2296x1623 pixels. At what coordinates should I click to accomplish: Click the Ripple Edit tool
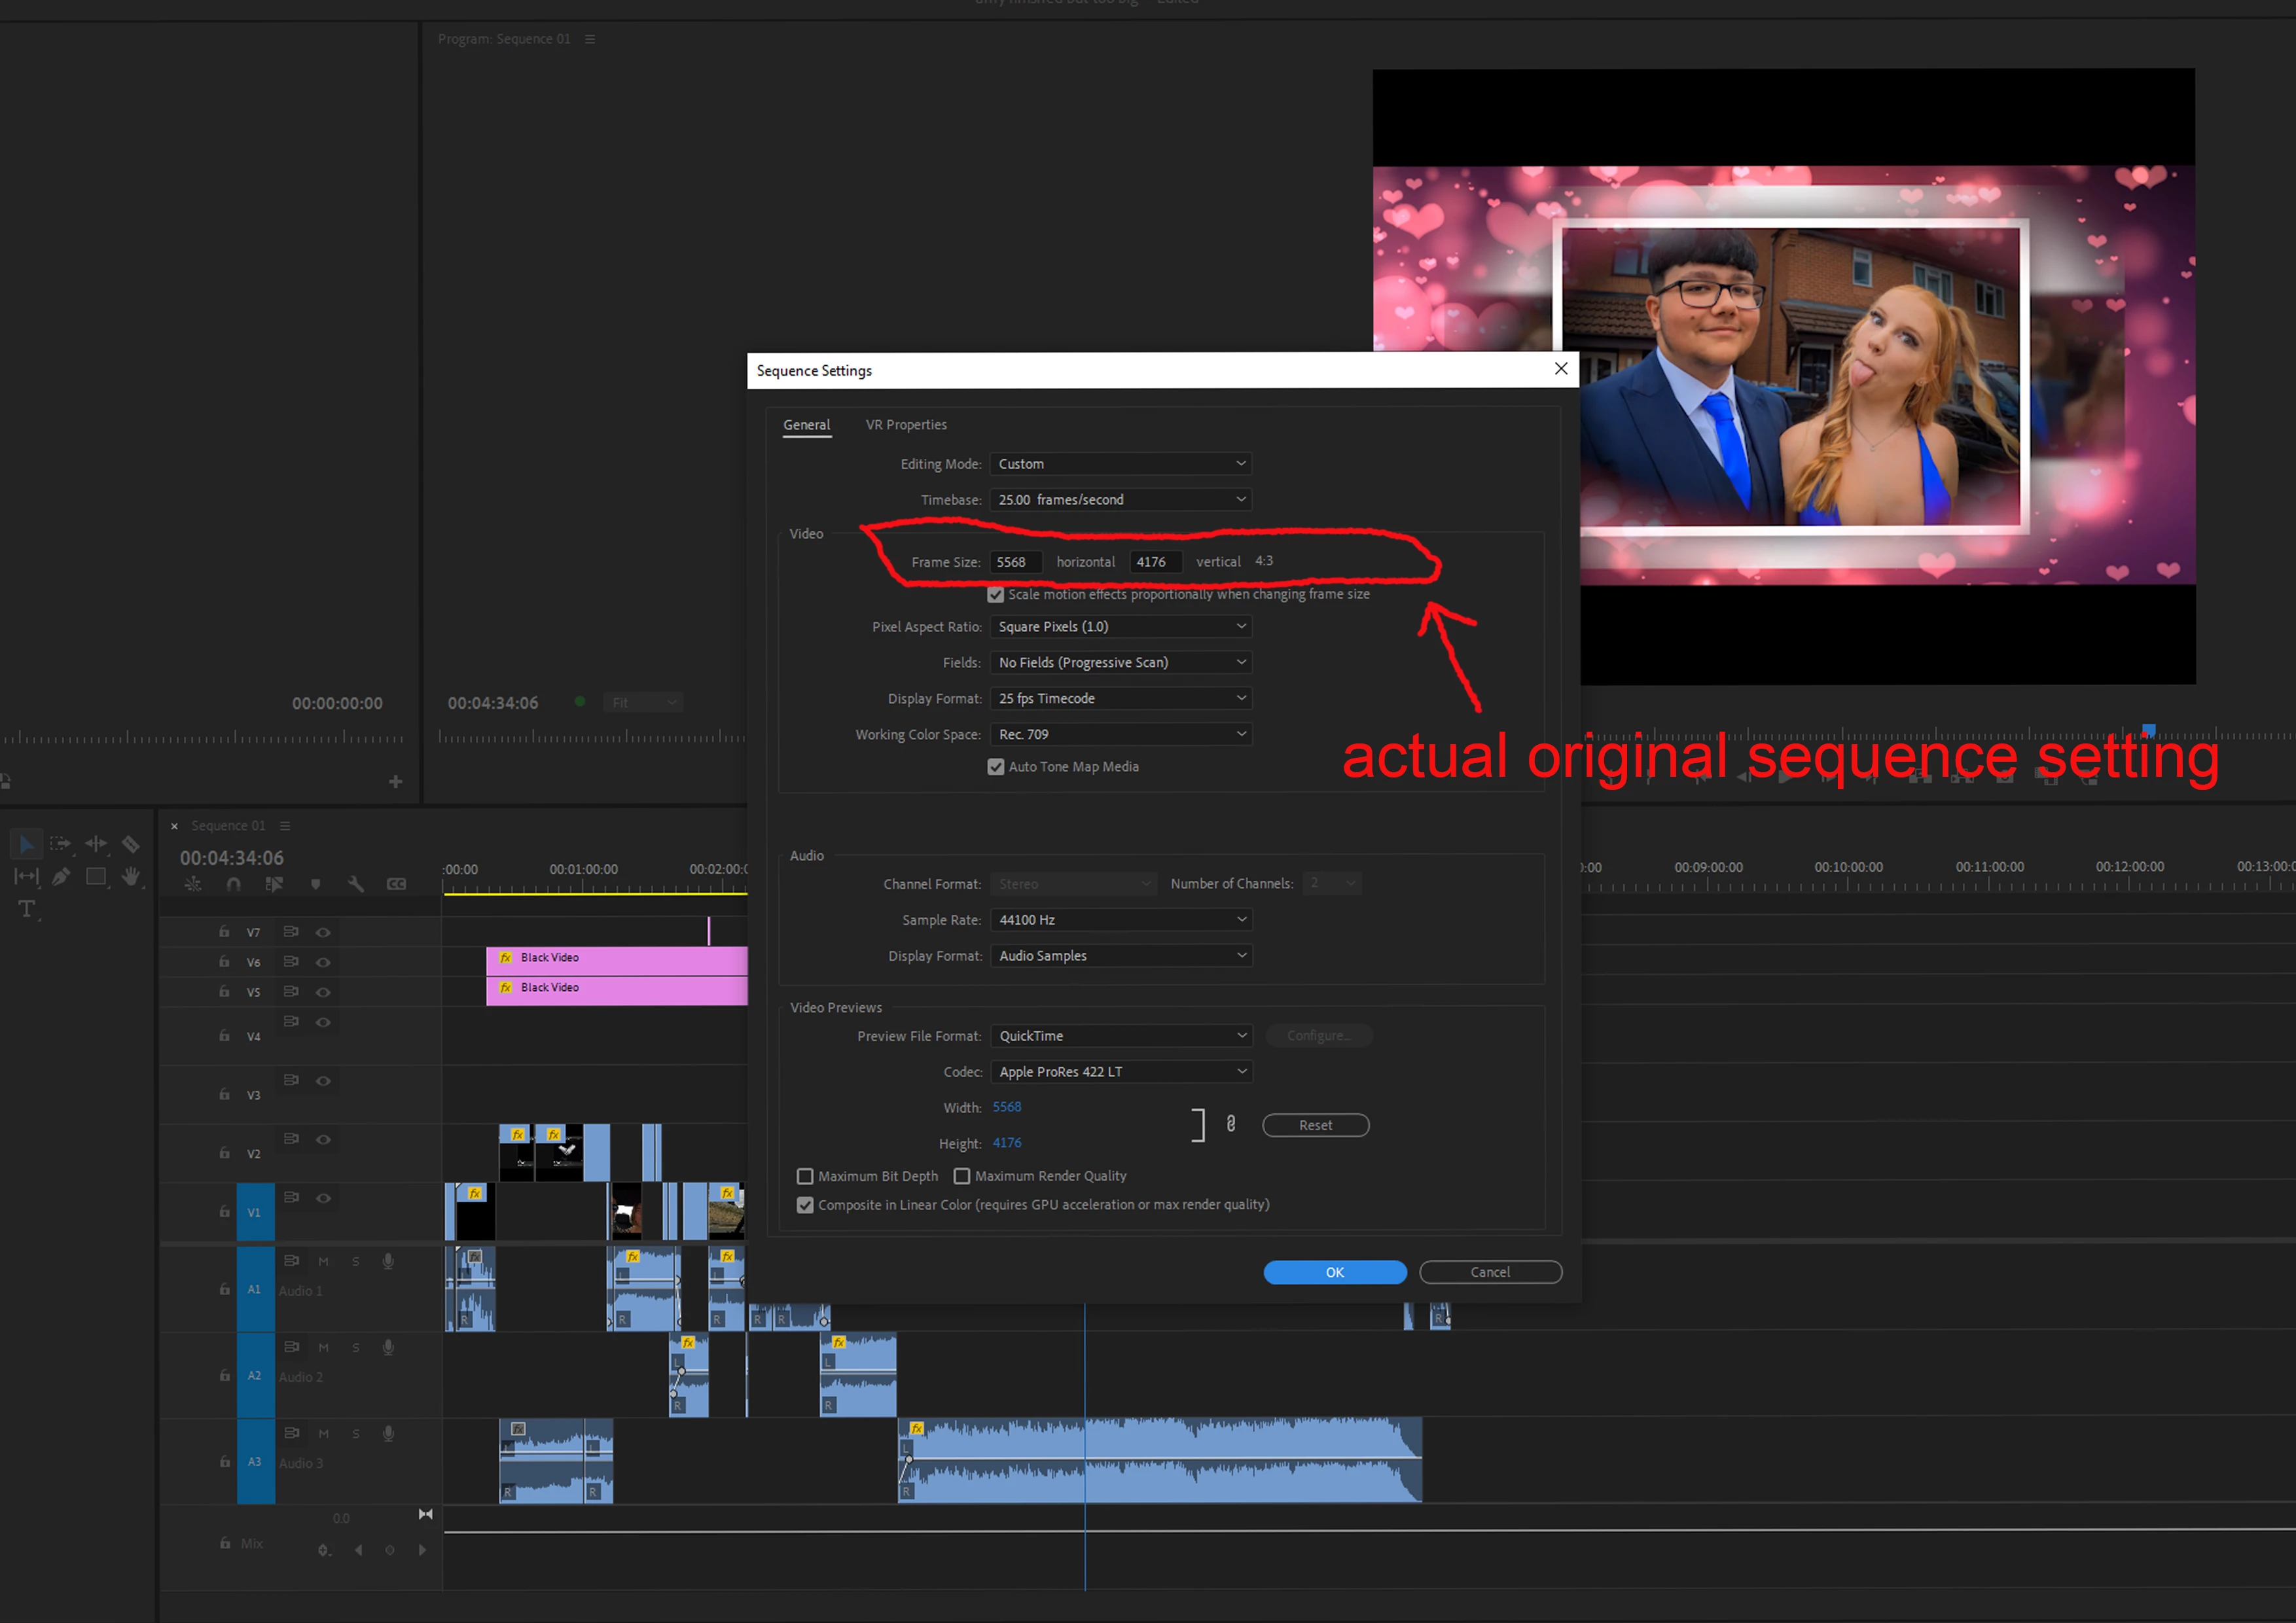click(96, 844)
